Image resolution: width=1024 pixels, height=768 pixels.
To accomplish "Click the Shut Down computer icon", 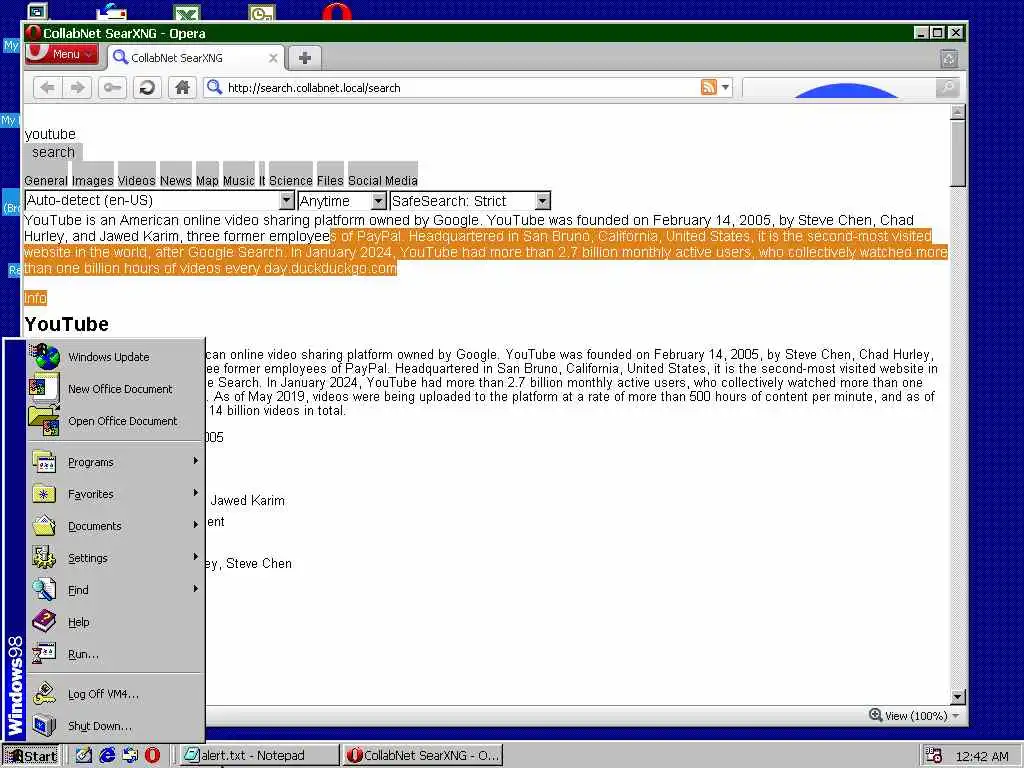I will pos(44,726).
